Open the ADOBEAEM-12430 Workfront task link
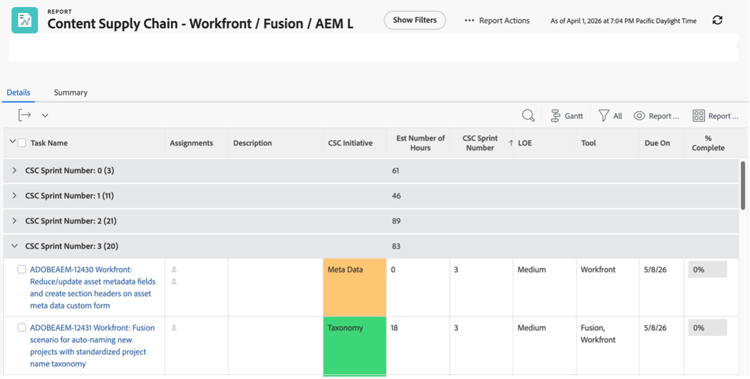The width and height of the screenshot is (750, 379). pyautogui.click(x=92, y=288)
